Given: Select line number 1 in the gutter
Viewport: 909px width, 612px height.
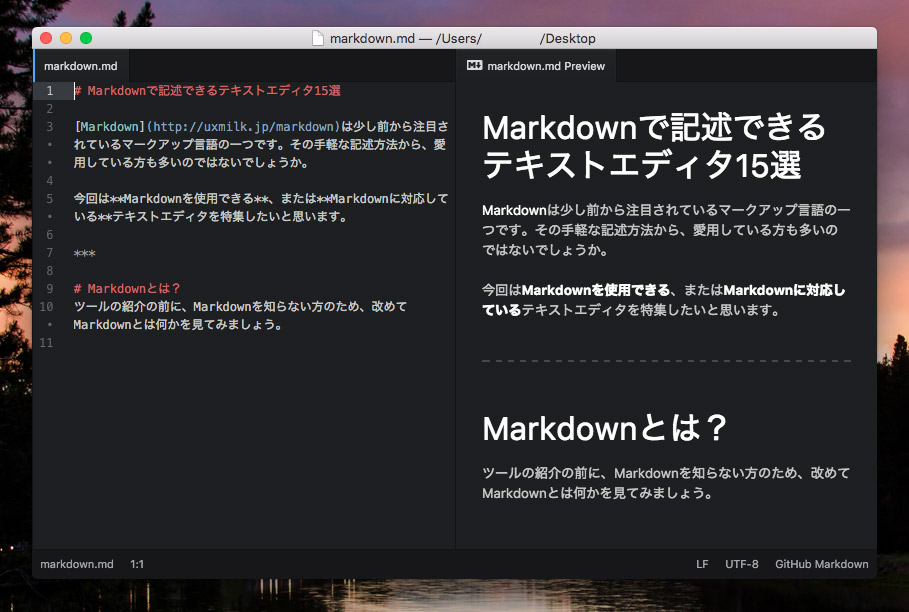Looking at the screenshot, I should (x=48, y=91).
